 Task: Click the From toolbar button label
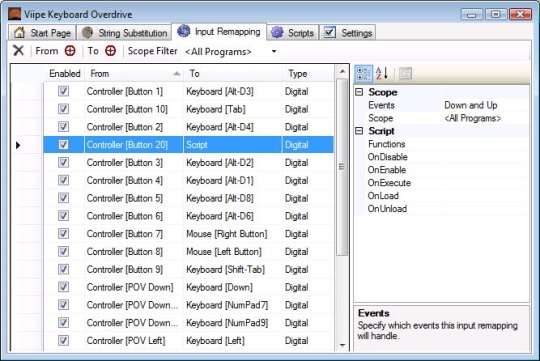[x=47, y=51]
